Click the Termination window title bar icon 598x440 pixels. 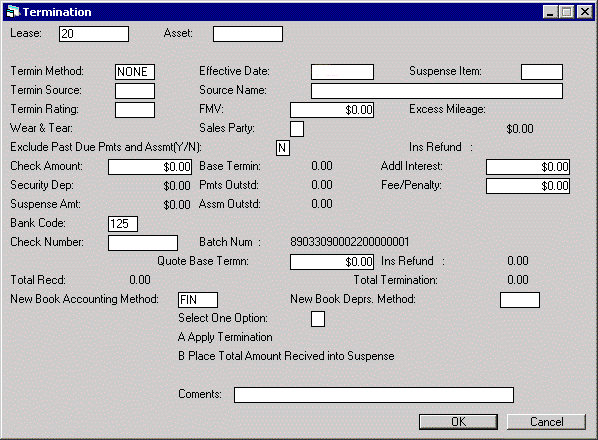(13, 12)
